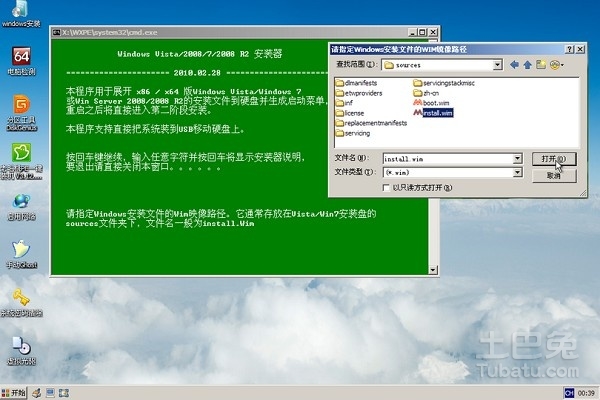Expand the 查找范围 sources dropdown

[497, 65]
